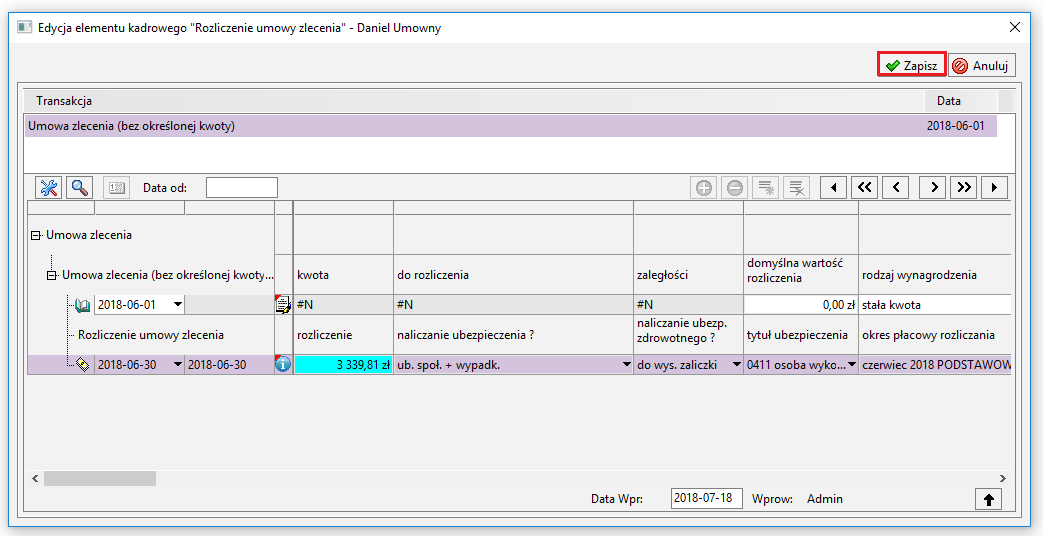This screenshot has width=1043, height=536.
Task: Open the ub. społ. + wypadk. dropdown
Action: point(626,364)
